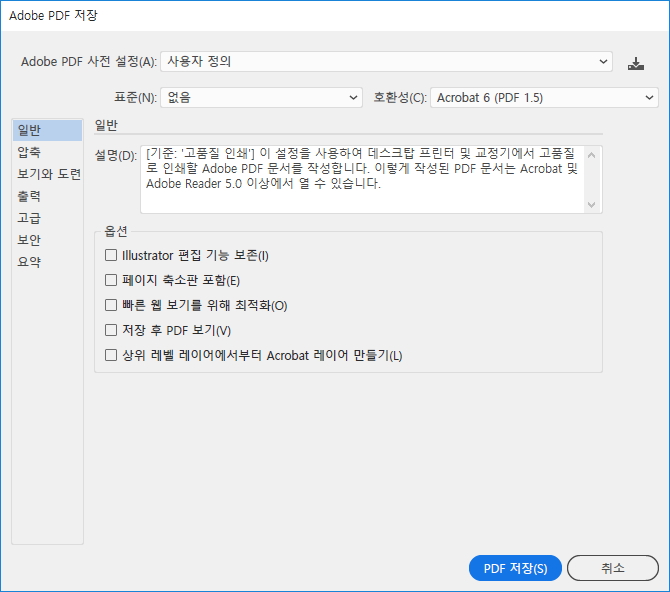
Task: Open the 표준 dropdown set to 없음
Action: [x=262, y=97]
